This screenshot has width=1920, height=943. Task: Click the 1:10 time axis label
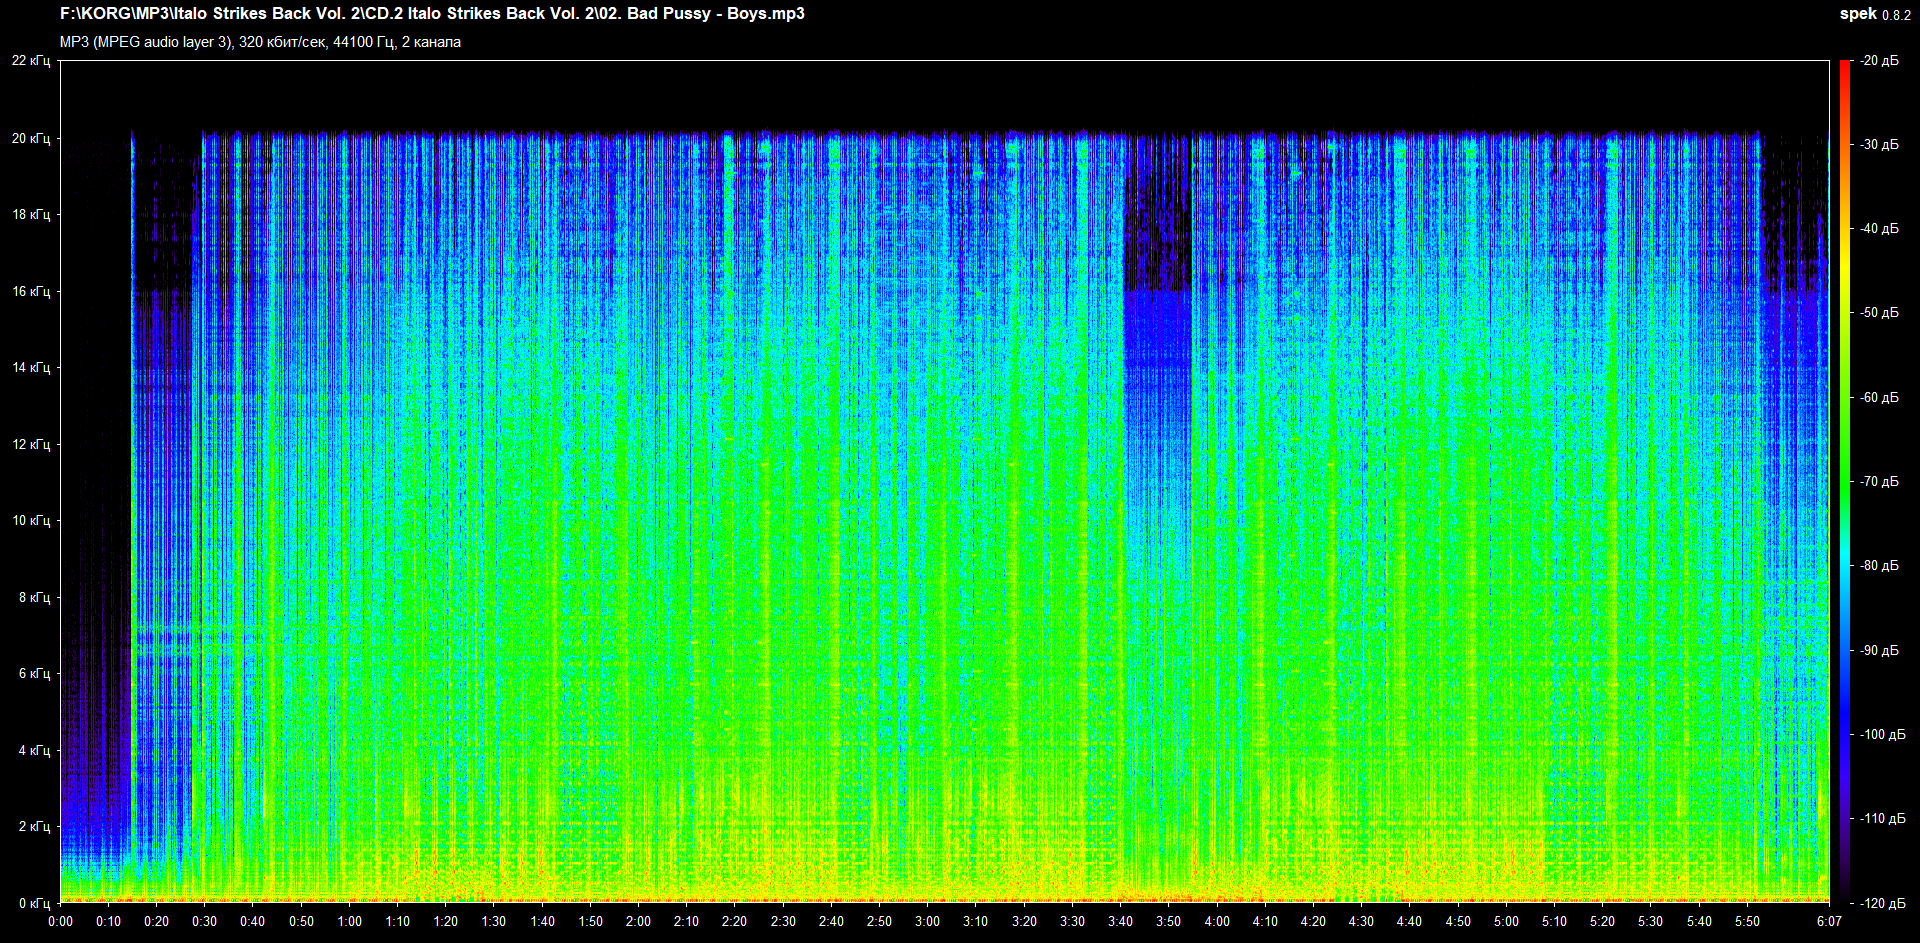point(397,921)
